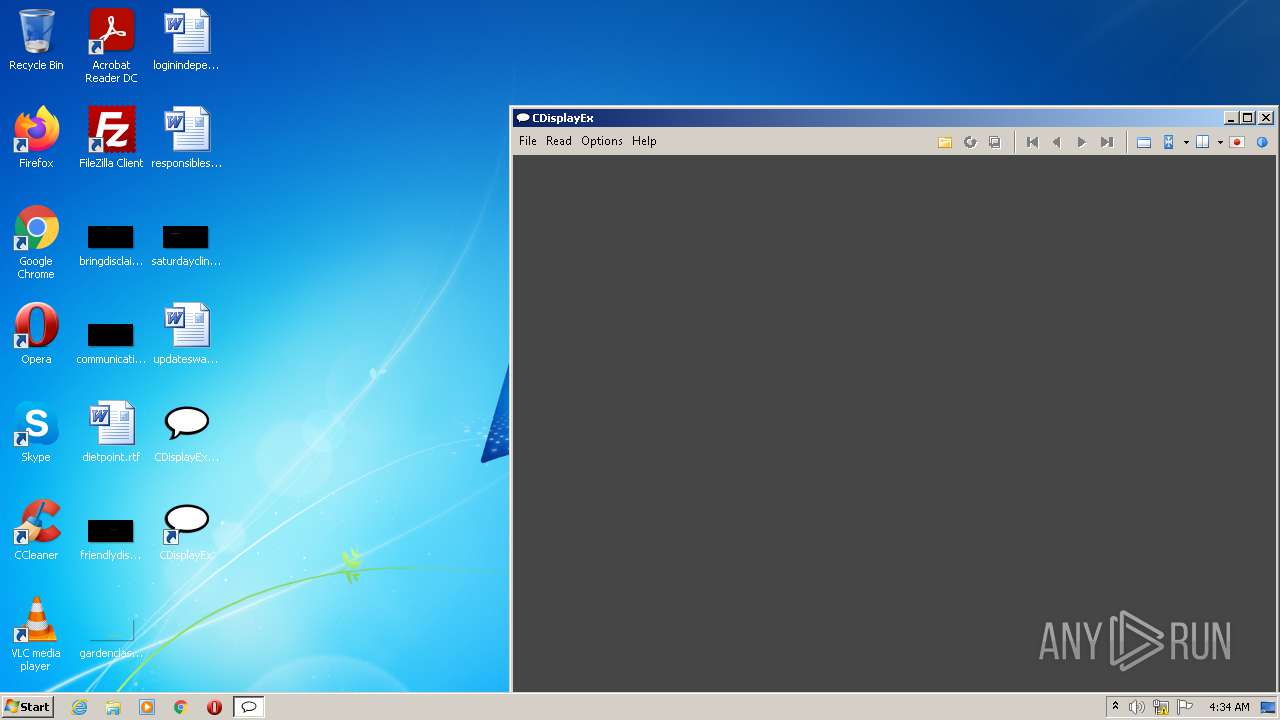
Task: Click the CDisplayEx title bar icon
Action: click(522, 118)
